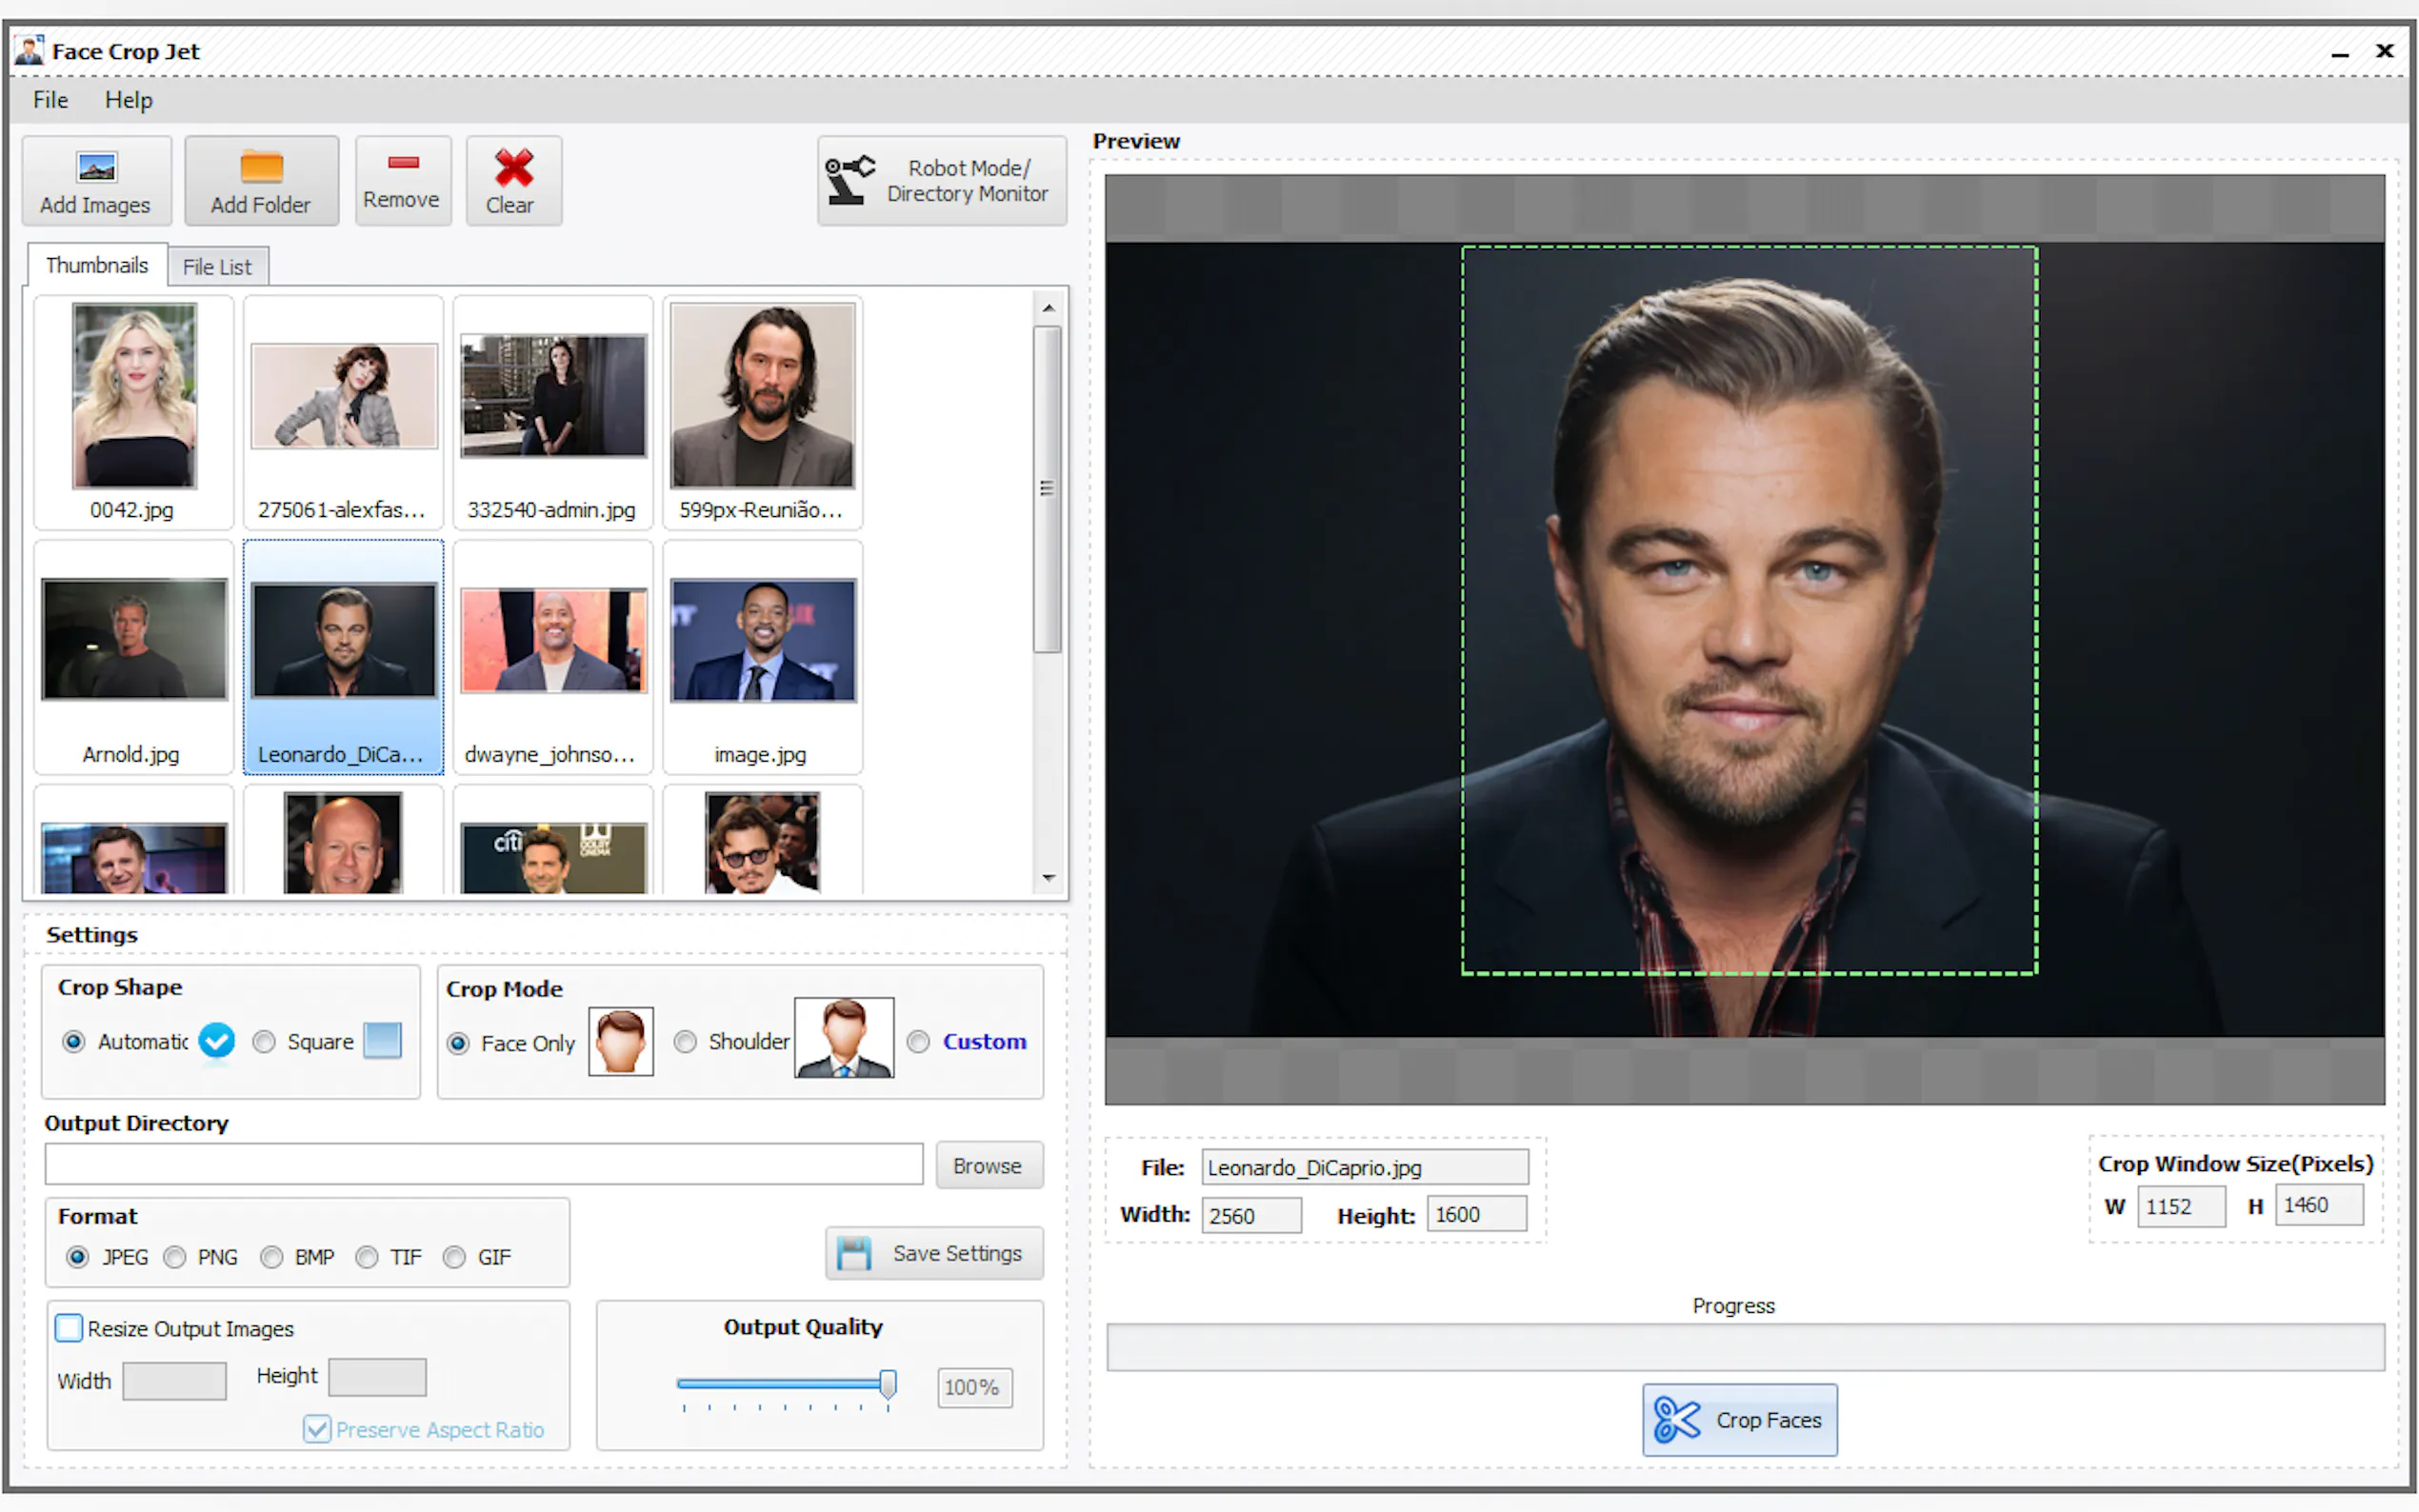Click the crop window H field 1460
This screenshot has width=2419, height=1512.
coord(2319,1204)
